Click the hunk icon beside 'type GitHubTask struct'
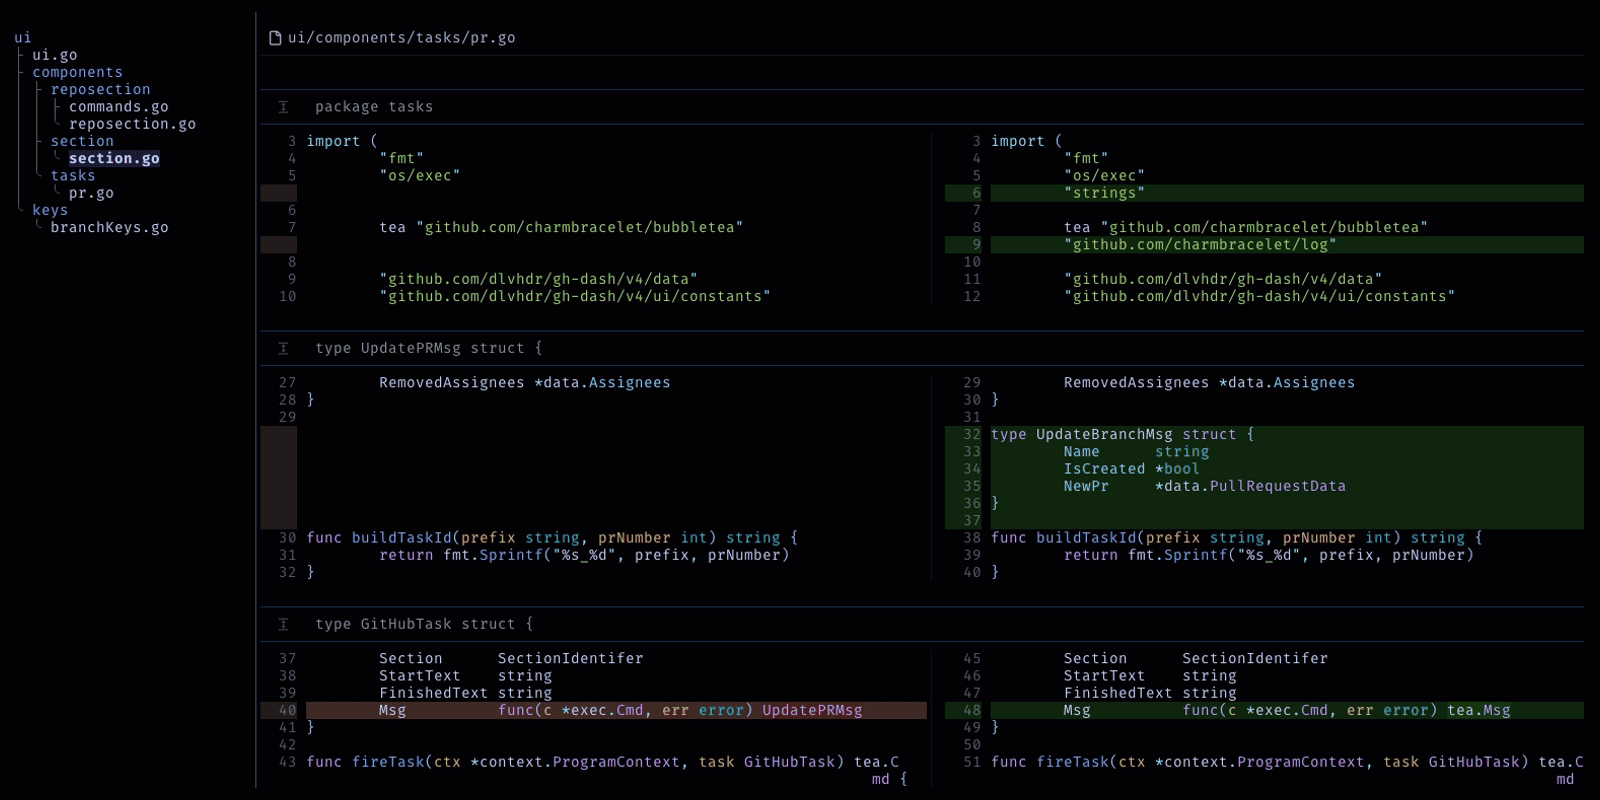This screenshot has height=800, width=1600. point(283,624)
